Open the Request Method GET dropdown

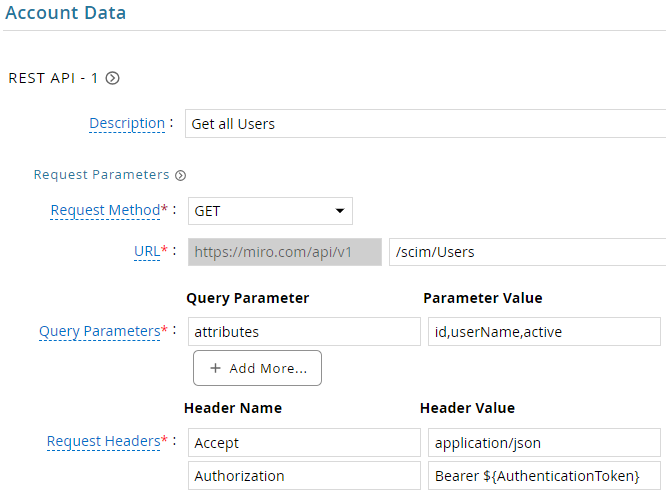(x=270, y=211)
